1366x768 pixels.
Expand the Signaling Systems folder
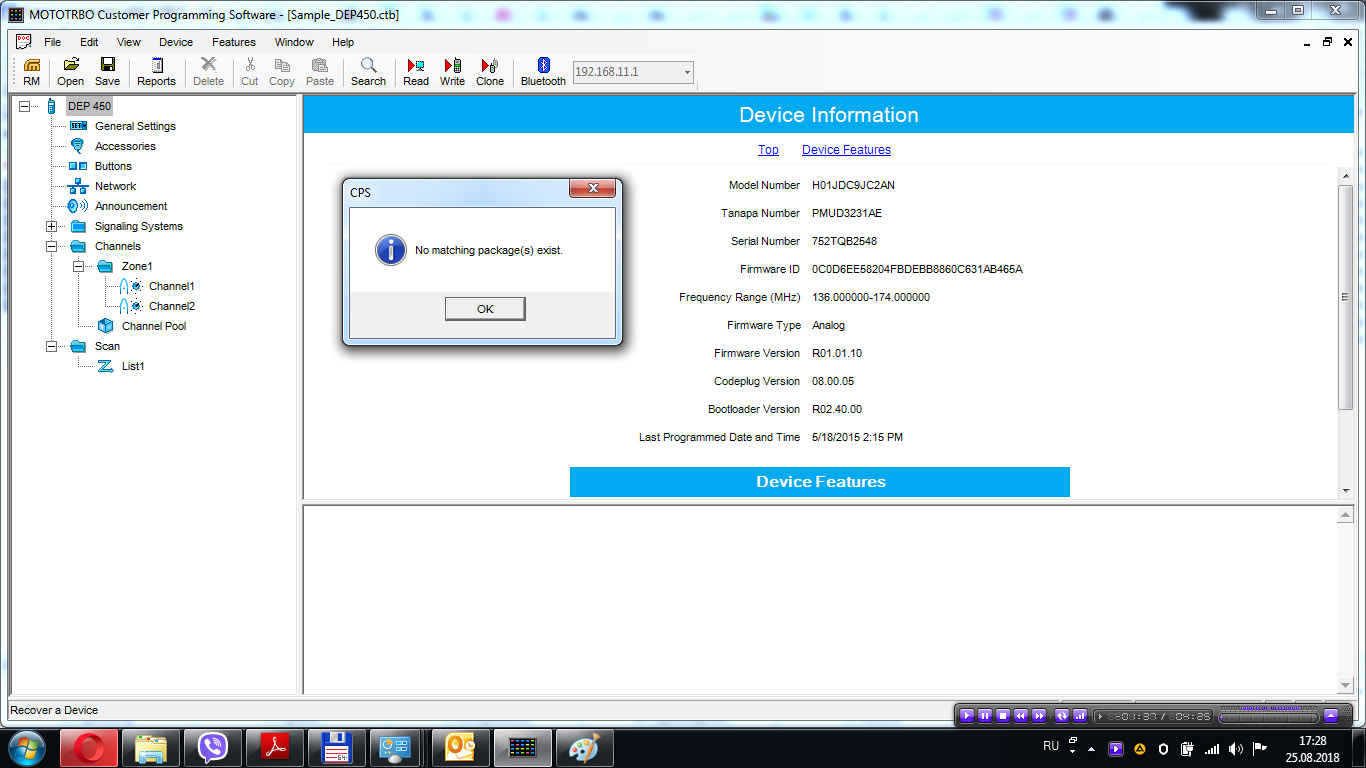point(51,226)
